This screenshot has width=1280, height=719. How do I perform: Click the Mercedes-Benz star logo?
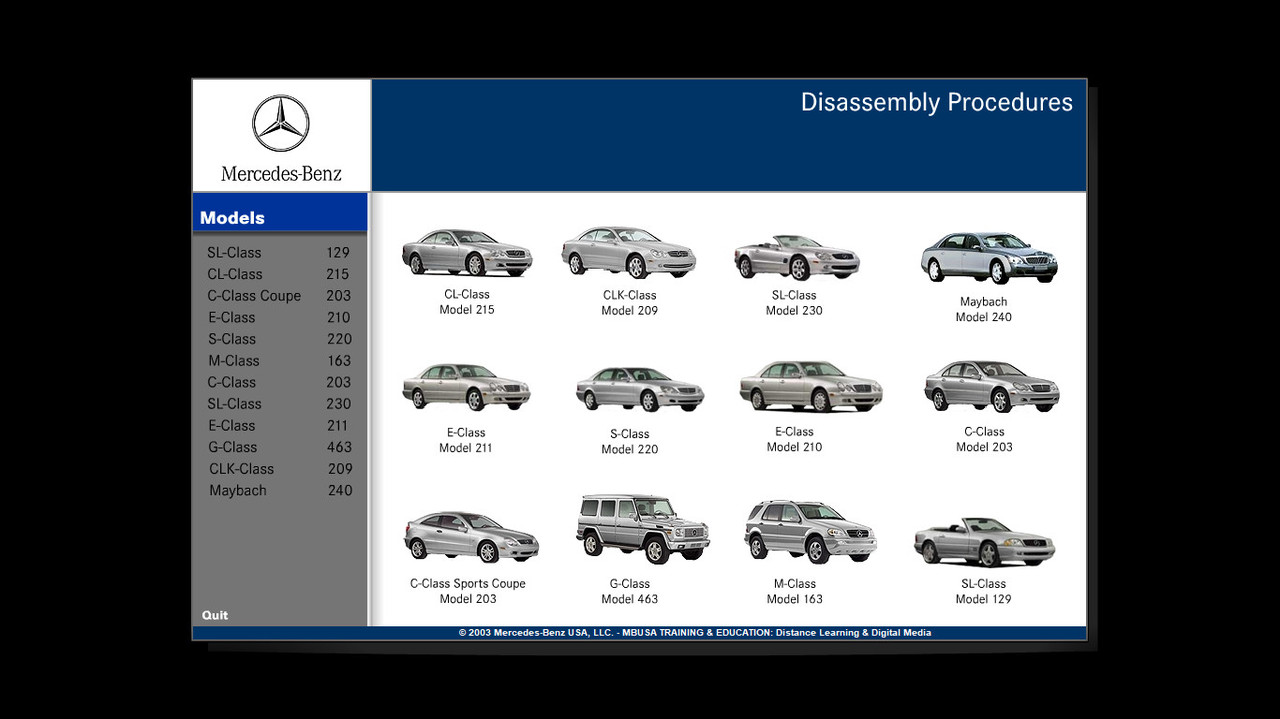click(x=281, y=124)
